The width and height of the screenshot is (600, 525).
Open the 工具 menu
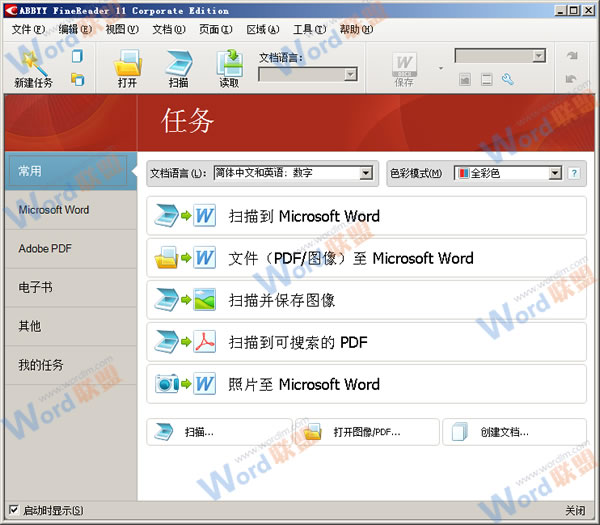(310, 29)
